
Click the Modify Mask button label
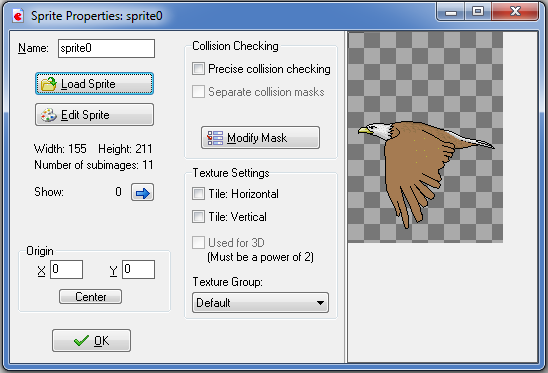coord(257,138)
